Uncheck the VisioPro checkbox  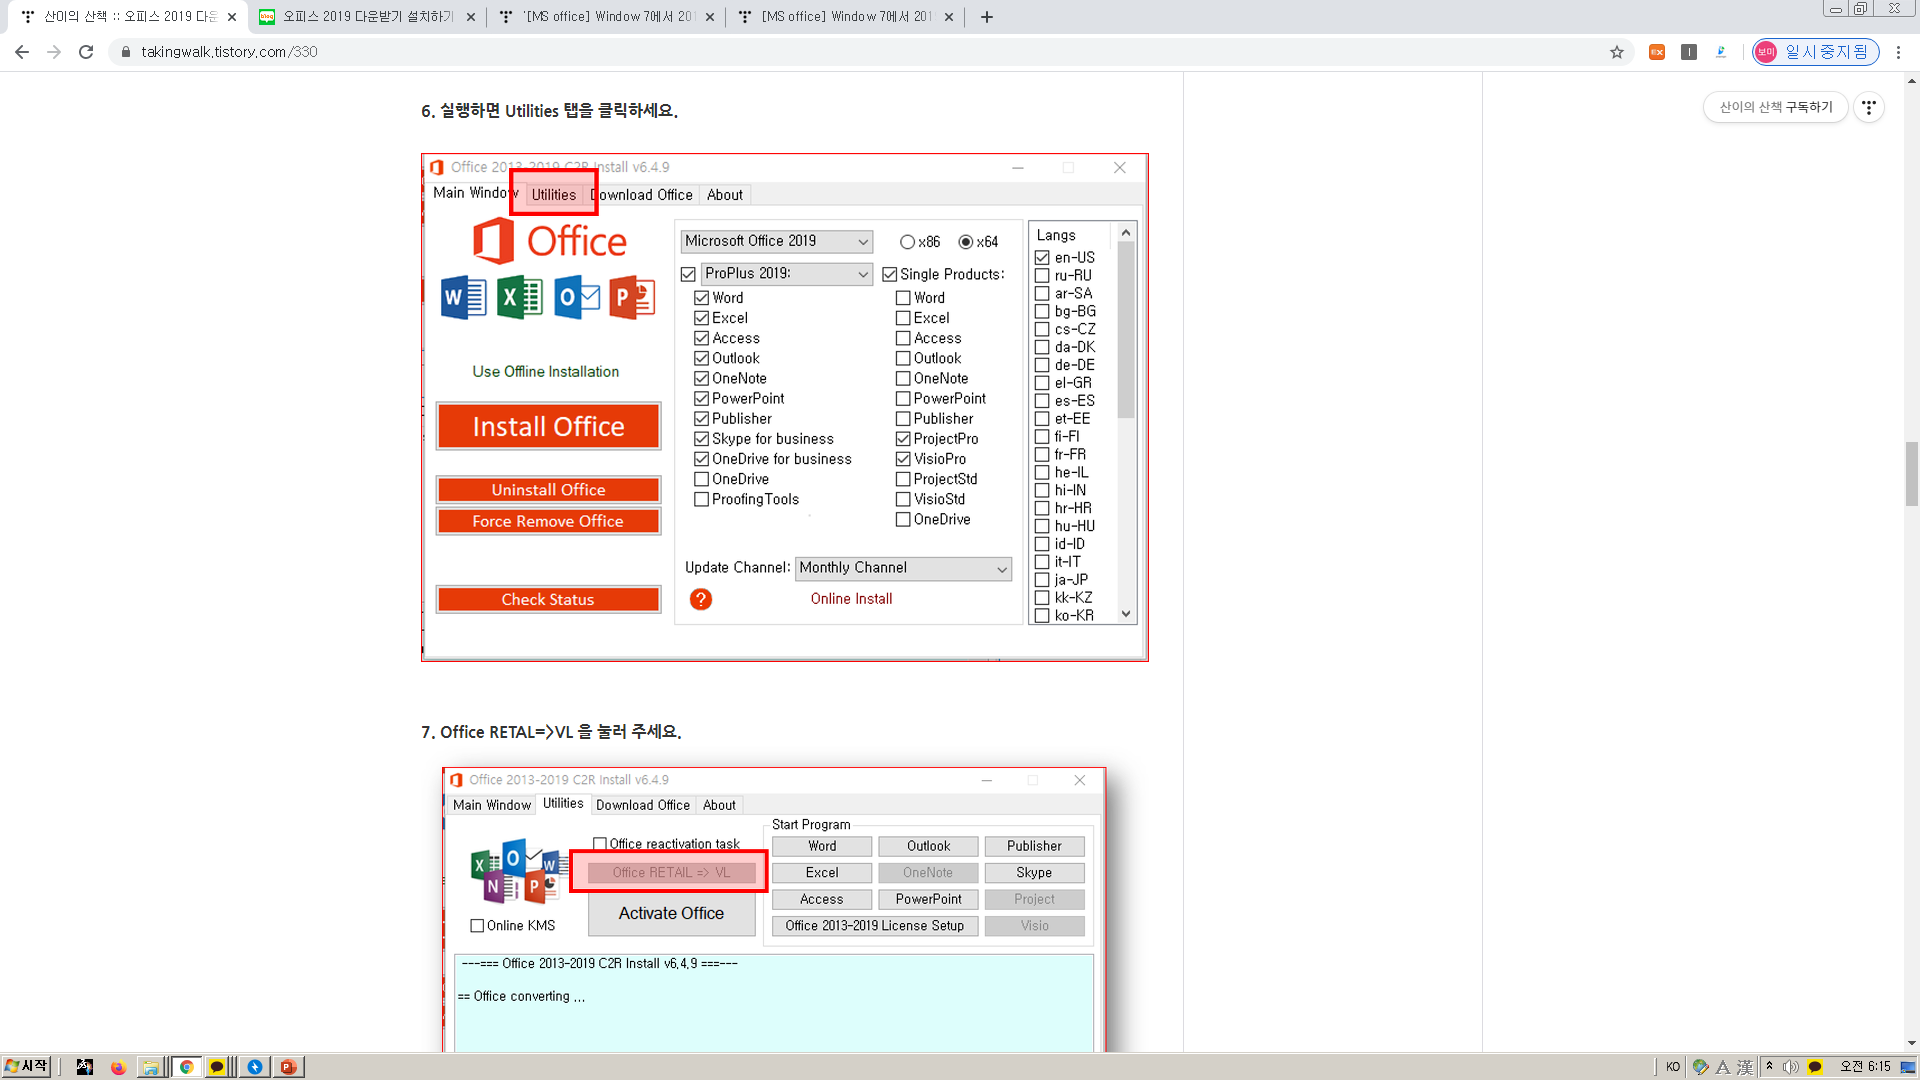903,459
